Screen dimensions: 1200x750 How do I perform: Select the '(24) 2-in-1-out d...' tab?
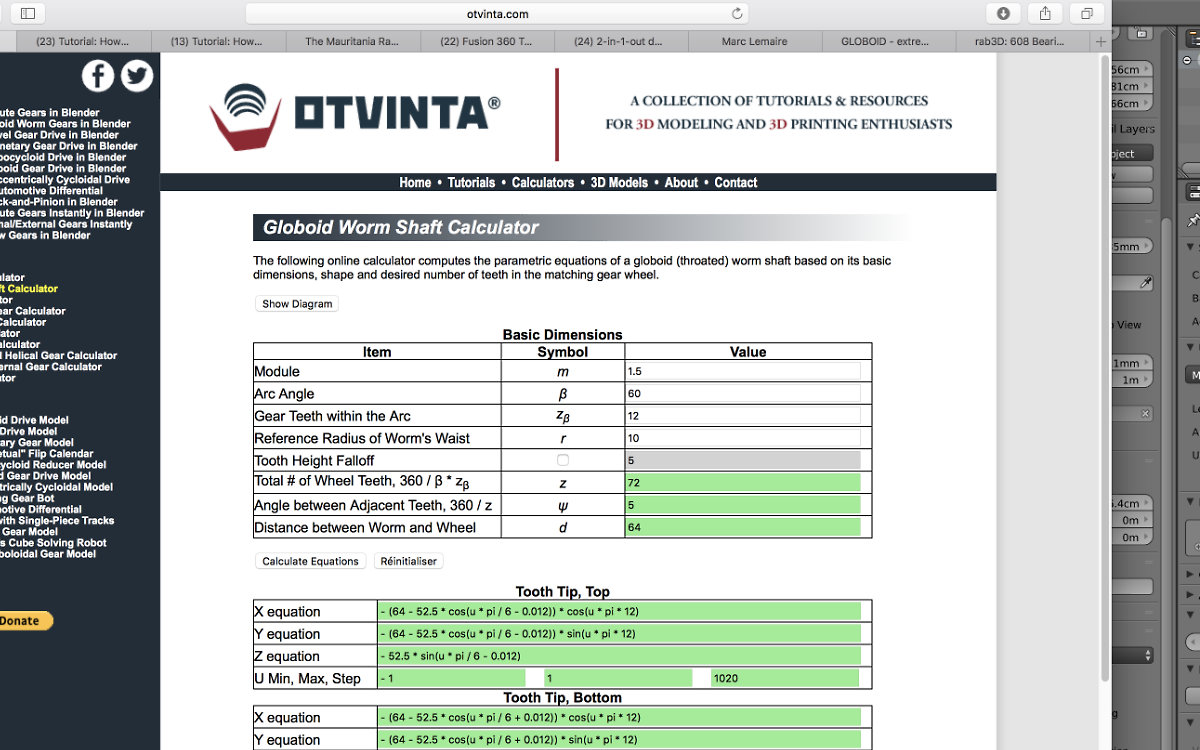(x=619, y=41)
